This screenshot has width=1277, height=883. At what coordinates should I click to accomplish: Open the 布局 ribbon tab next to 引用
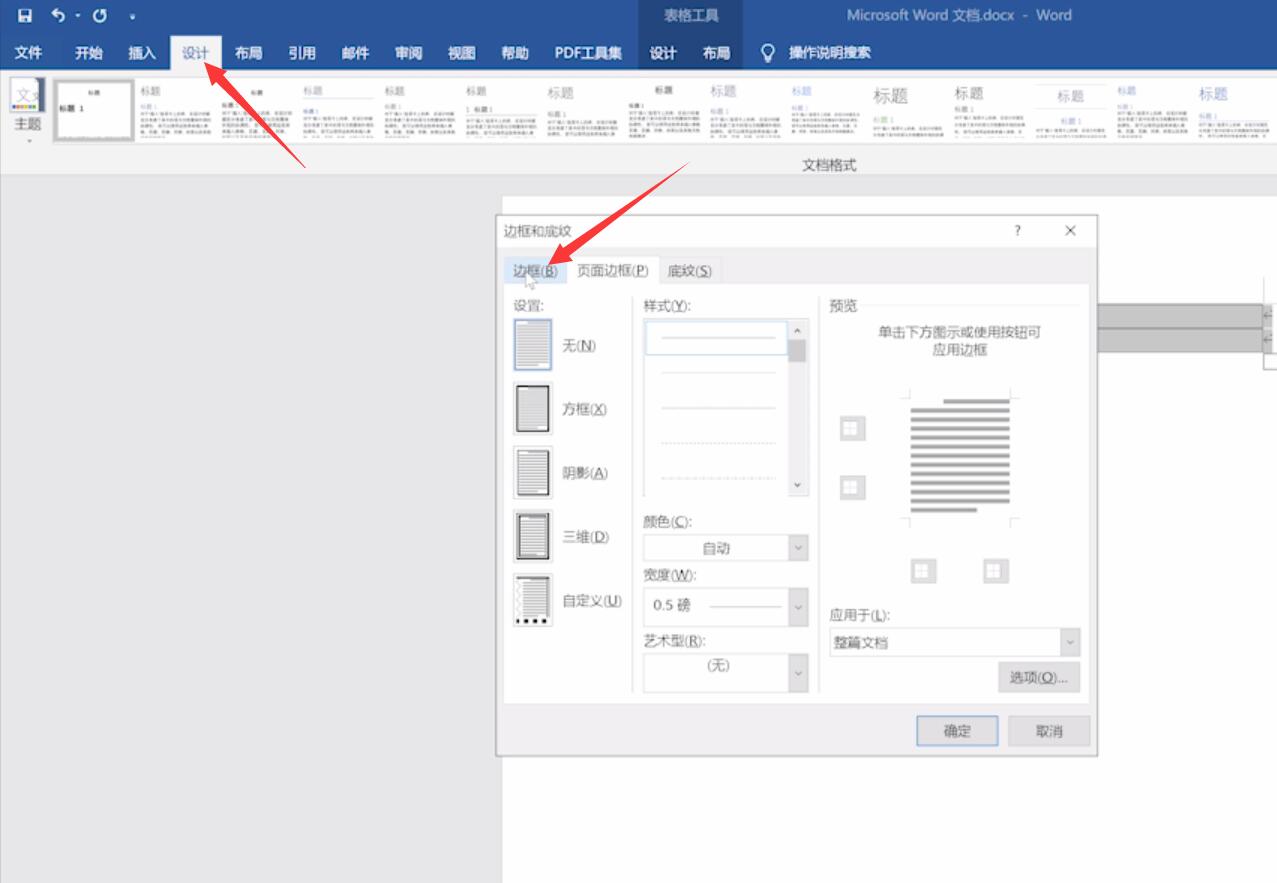tap(248, 52)
